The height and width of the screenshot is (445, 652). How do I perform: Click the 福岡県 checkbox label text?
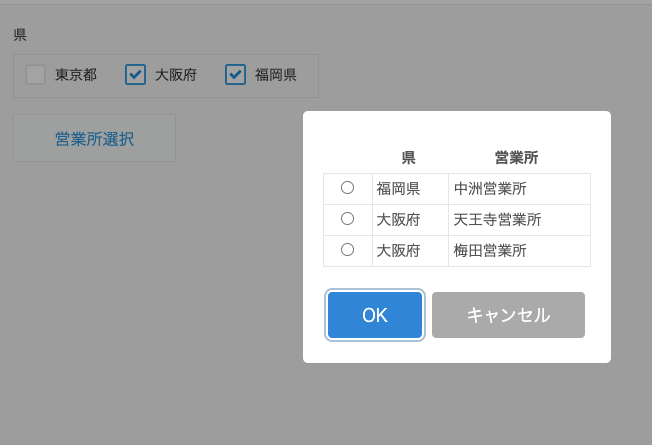276,75
